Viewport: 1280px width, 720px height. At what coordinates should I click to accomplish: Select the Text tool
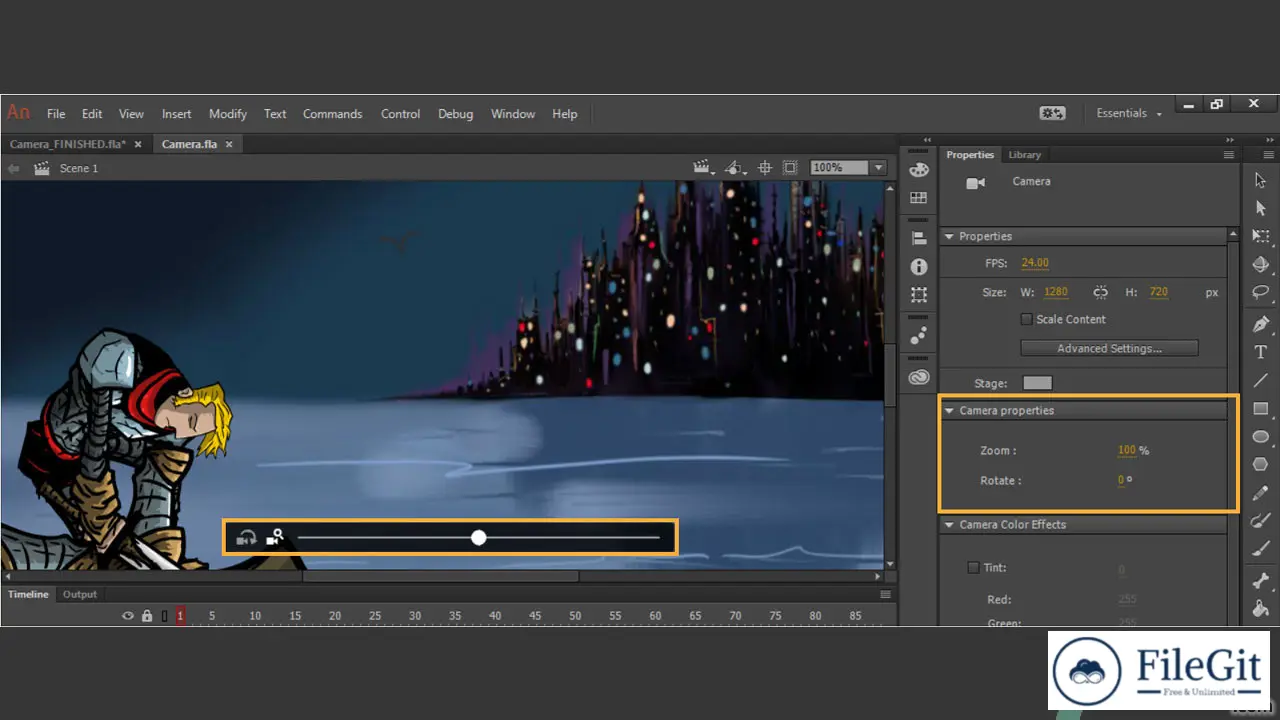(x=1261, y=352)
